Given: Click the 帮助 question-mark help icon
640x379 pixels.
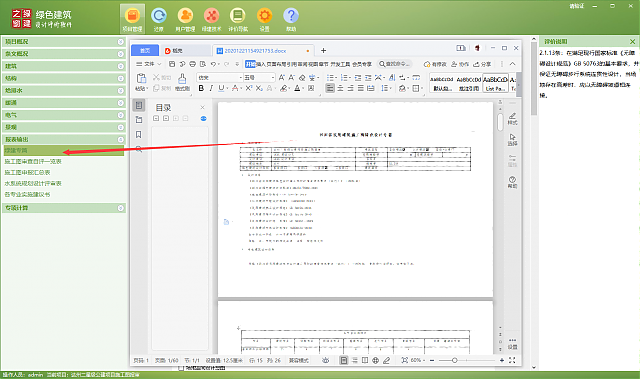Looking at the screenshot, I should (x=291, y=19).
